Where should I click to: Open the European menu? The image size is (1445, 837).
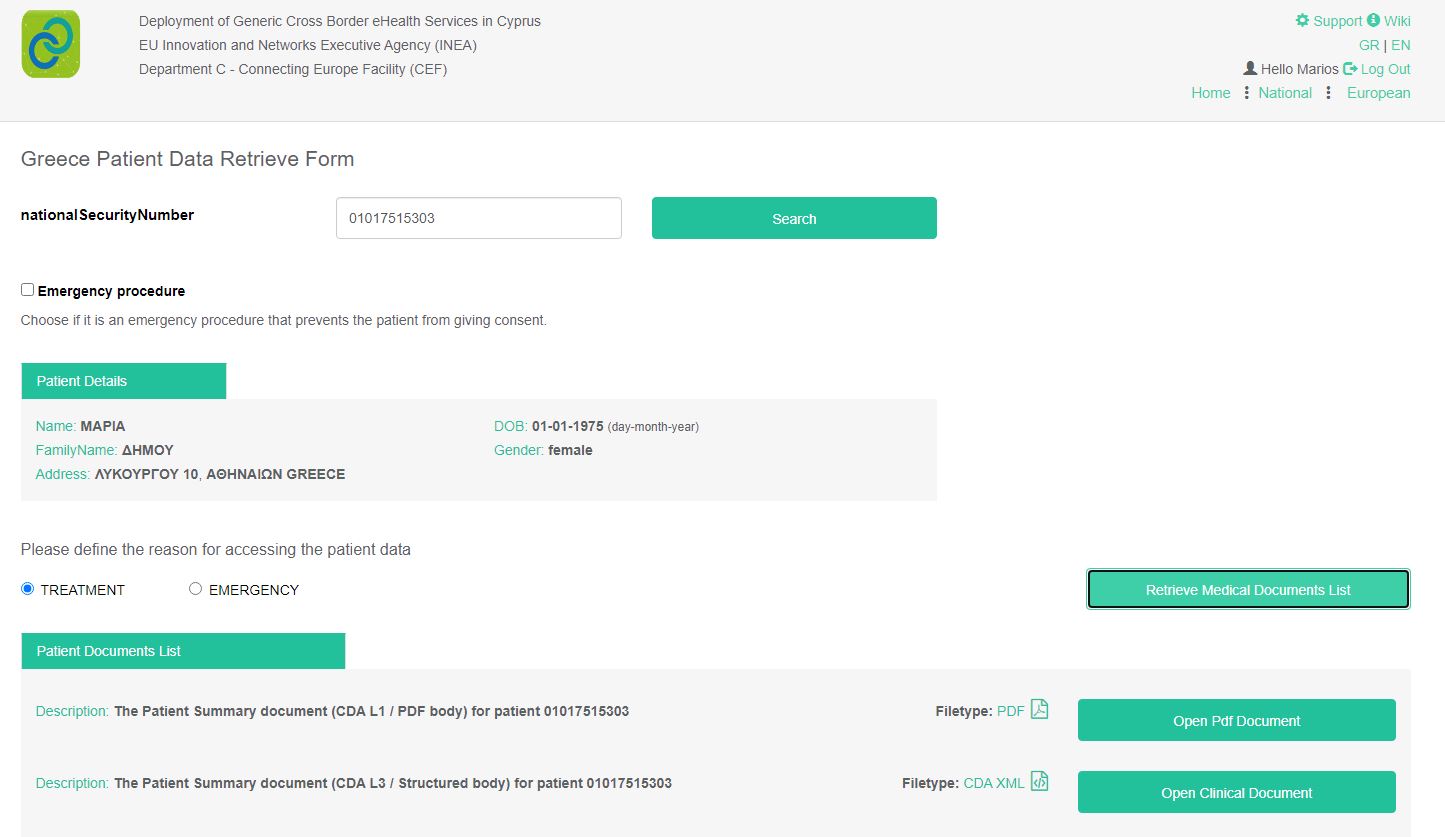pyautogui.click(x=1378, y=93)
